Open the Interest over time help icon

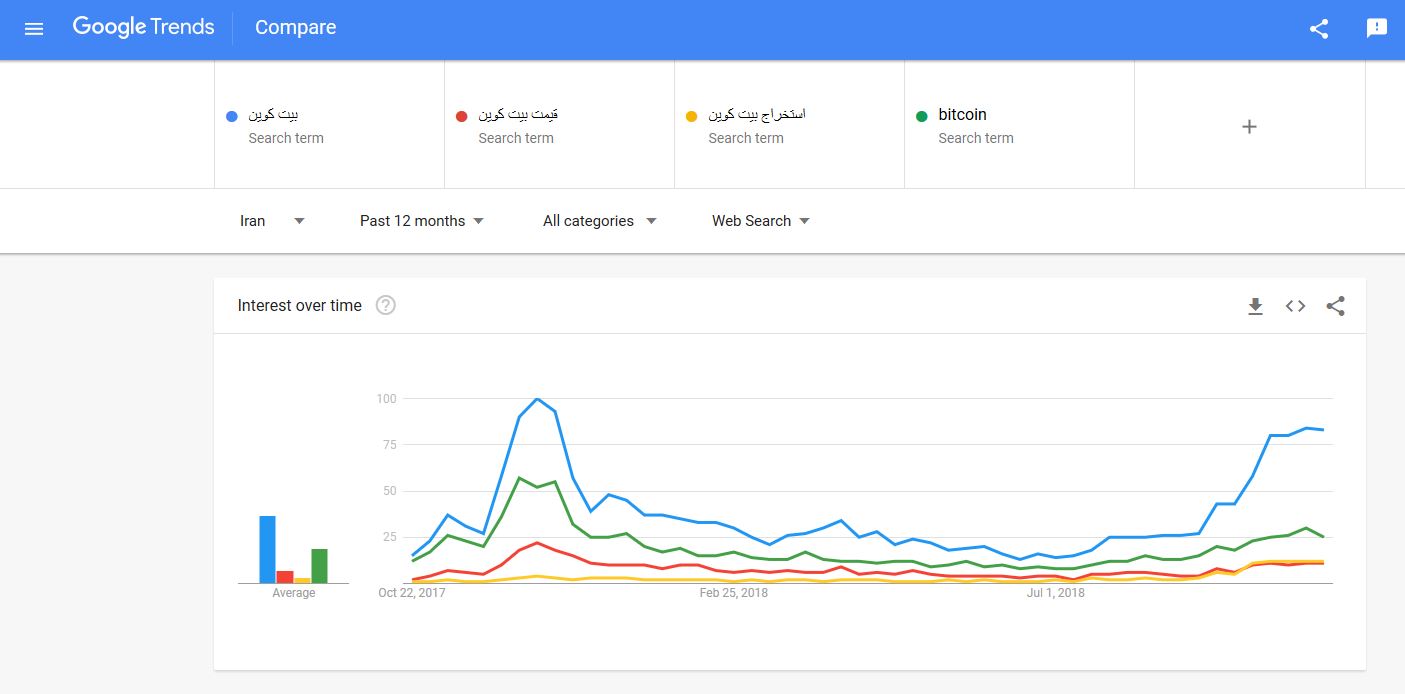pos(385,306)
